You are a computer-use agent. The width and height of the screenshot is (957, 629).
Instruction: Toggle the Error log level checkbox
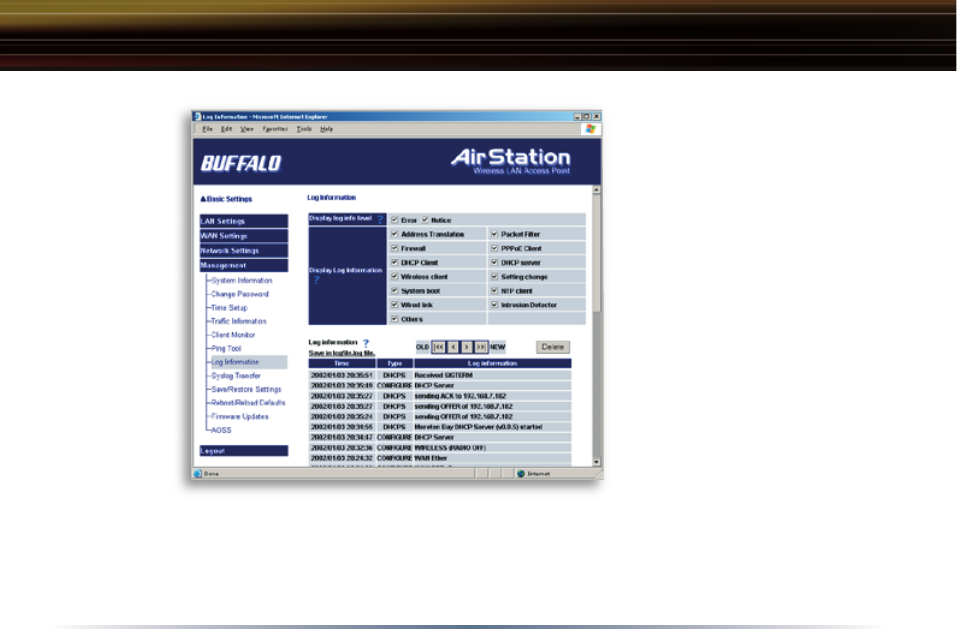pos(394,220)
